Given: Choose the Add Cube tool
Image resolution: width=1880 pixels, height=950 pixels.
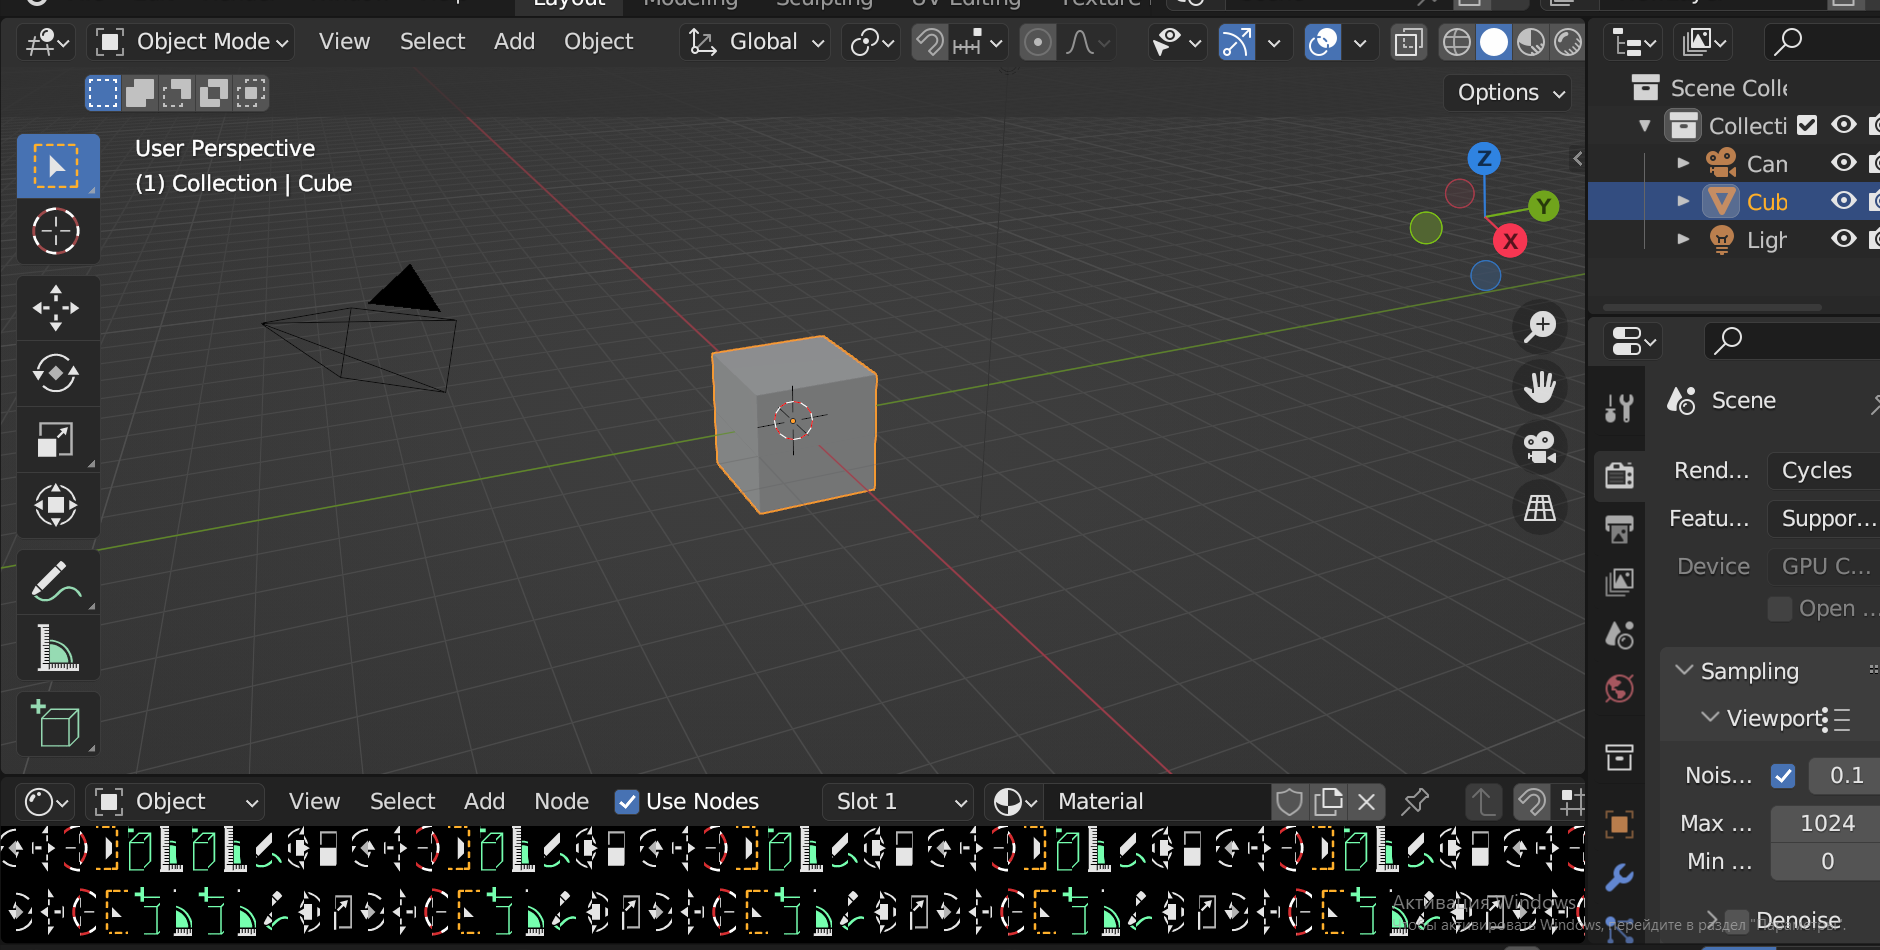Looking at the screenshot, I should (x=57, y=724).
